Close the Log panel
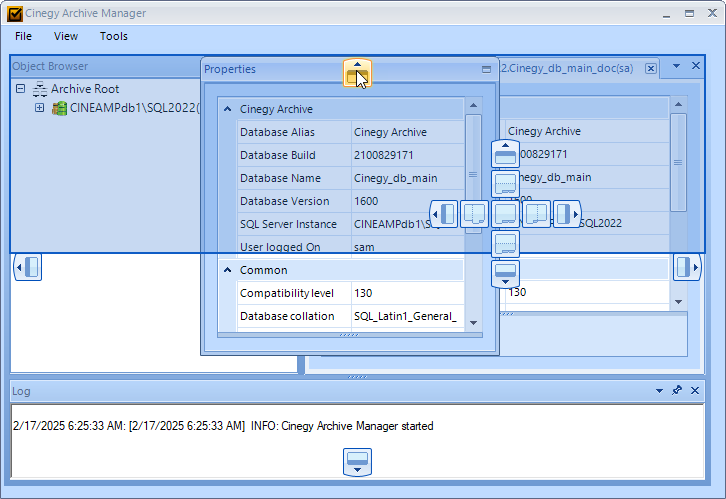The height and width of the screenshot is (499, 726). point(695,390)
